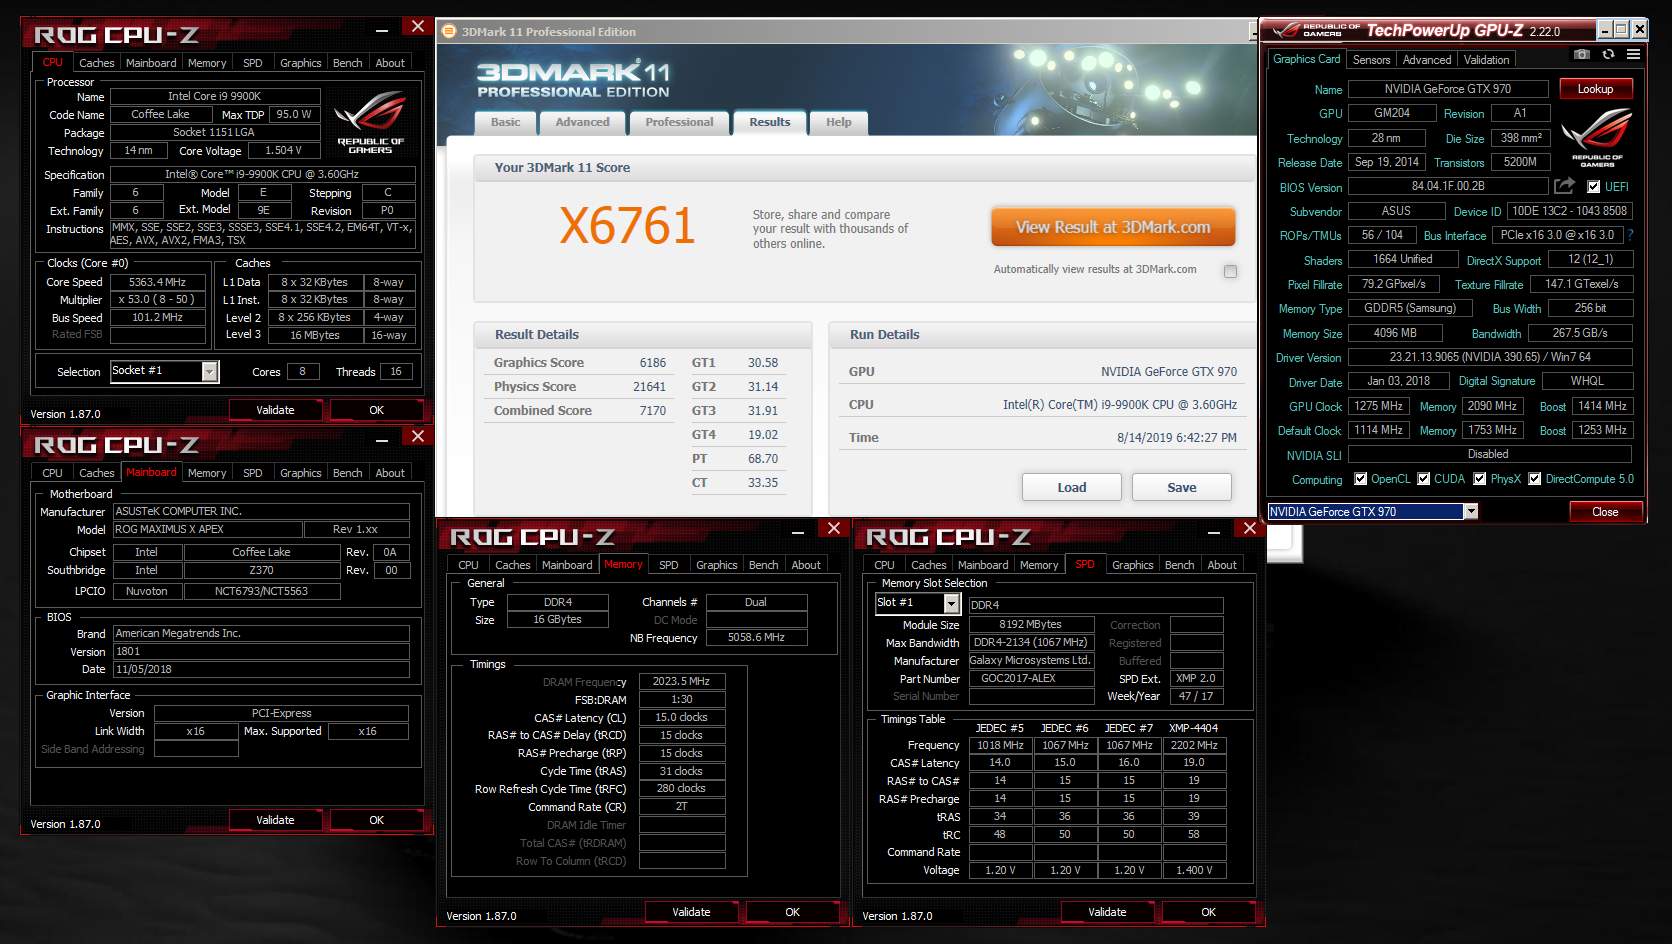
Task: Click Validate in top-left CPU-Z CPU window
Action: 275,410
